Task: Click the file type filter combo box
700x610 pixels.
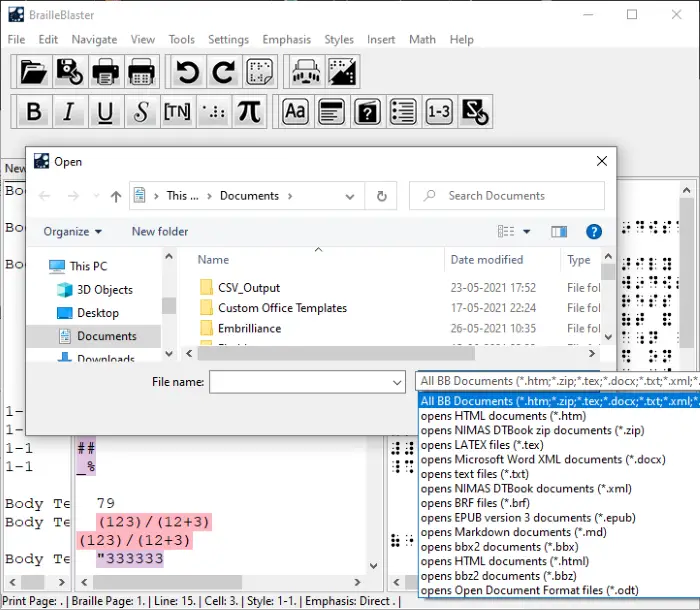Action: pyautogui.click(x=557, y=381)
